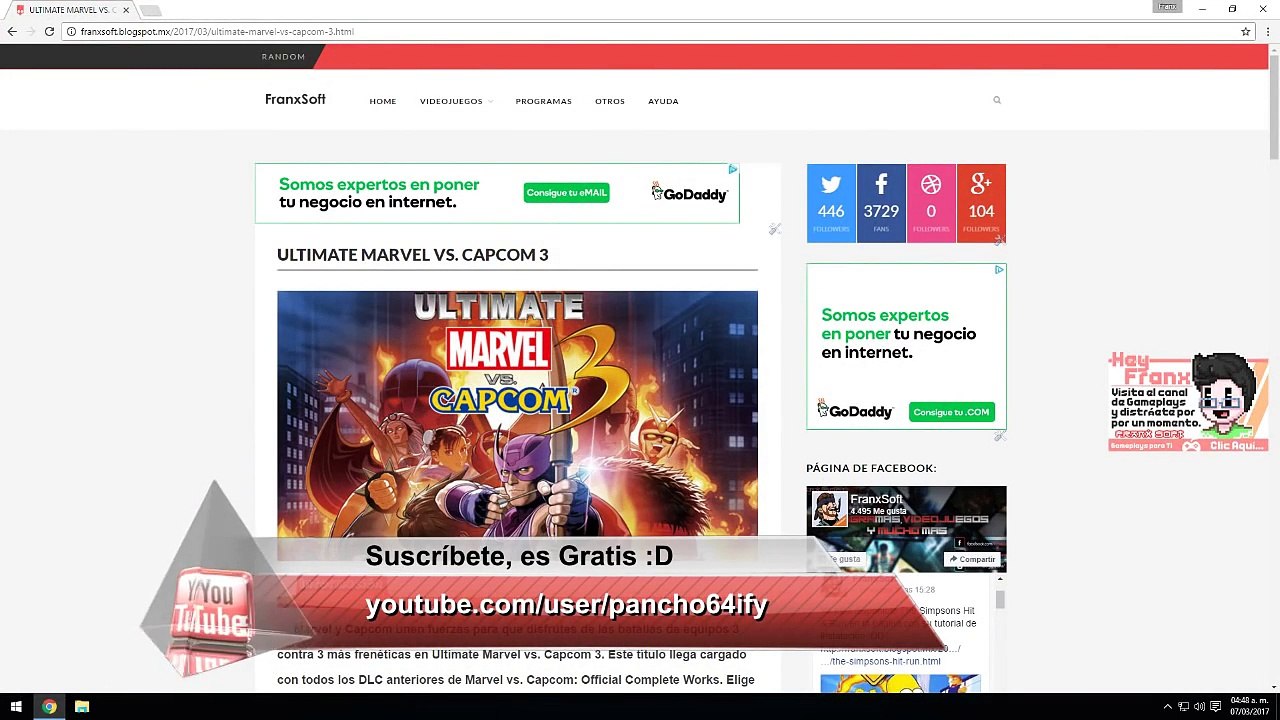
Task: Click the GoDaddy logo in the top banner
Action: [x=689, y=193]
